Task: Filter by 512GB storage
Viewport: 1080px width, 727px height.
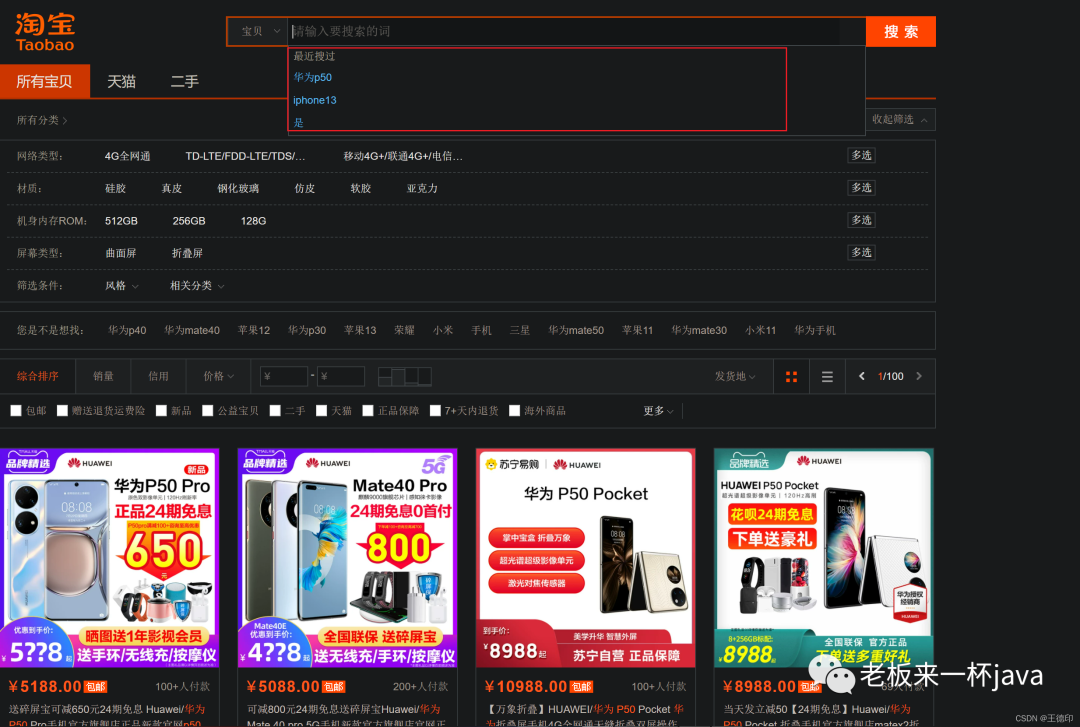Action: pyautogui.click(x=121, y=221)
